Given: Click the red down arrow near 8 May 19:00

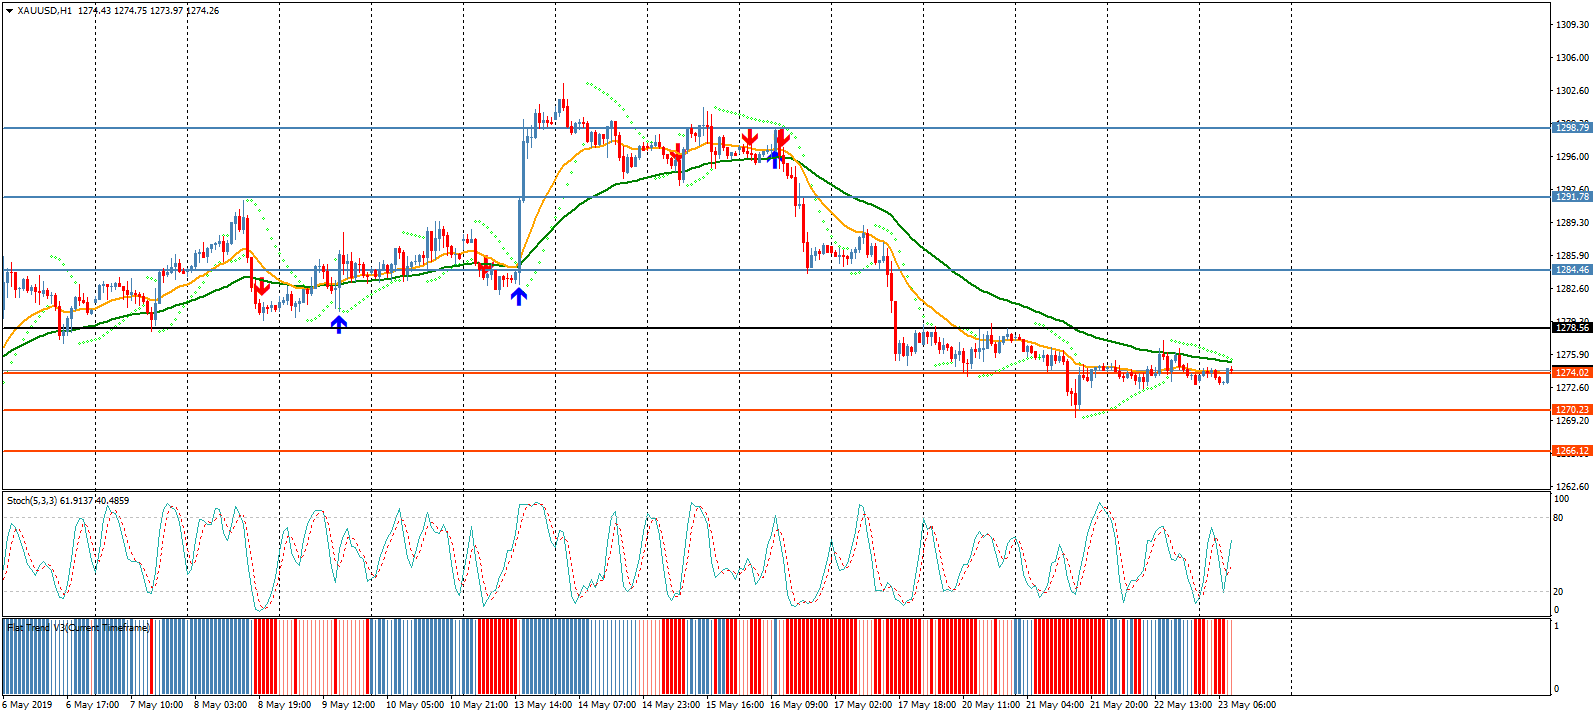Looking at the screenshot, I should [x=261, y=289].
